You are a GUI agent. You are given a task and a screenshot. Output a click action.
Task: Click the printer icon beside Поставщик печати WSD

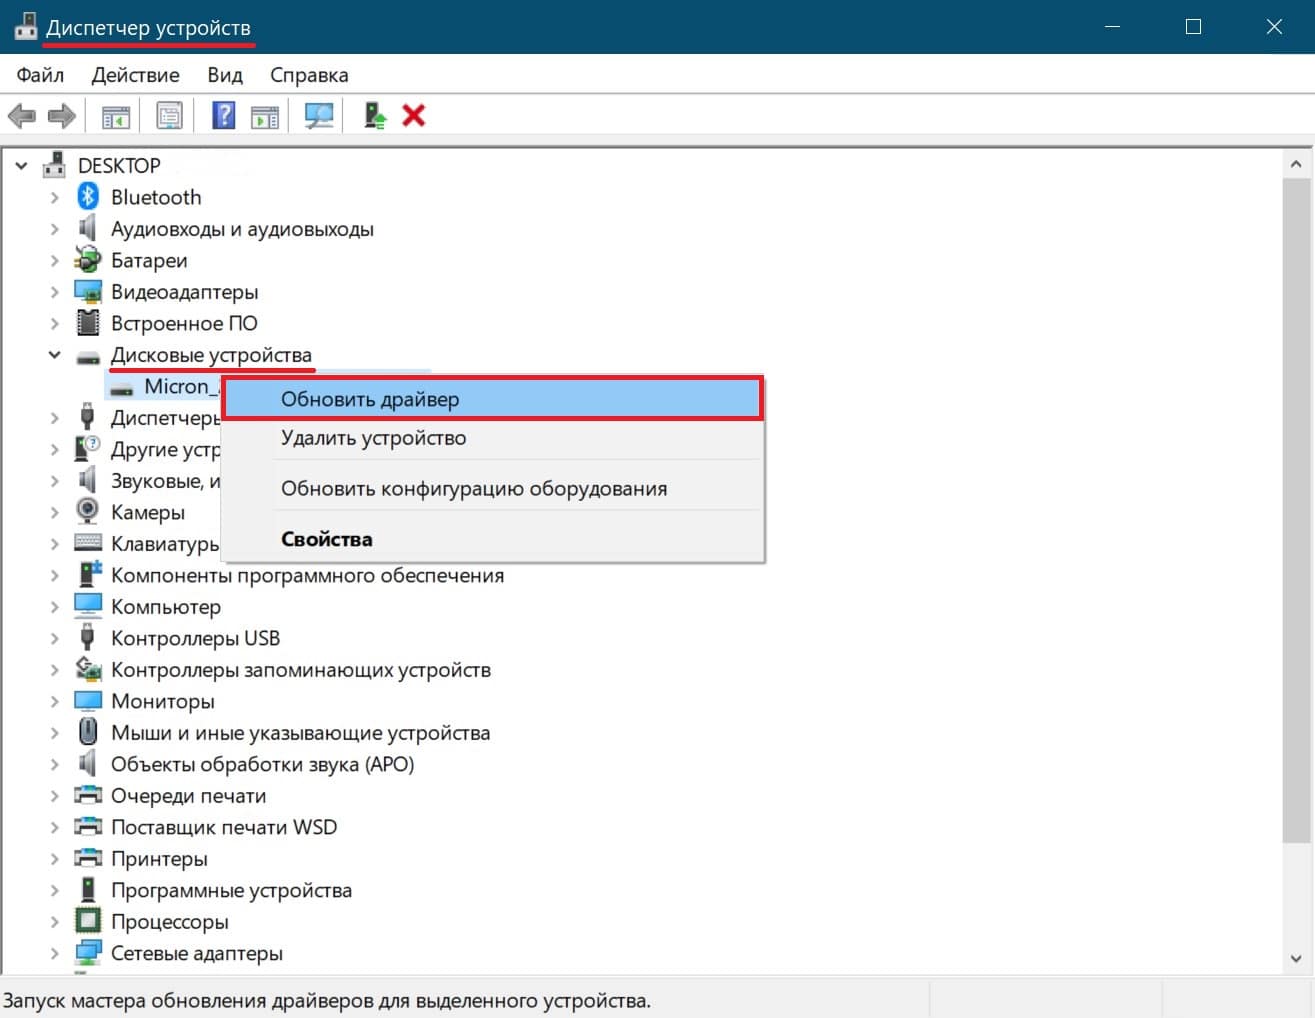[x=88, y=827]
